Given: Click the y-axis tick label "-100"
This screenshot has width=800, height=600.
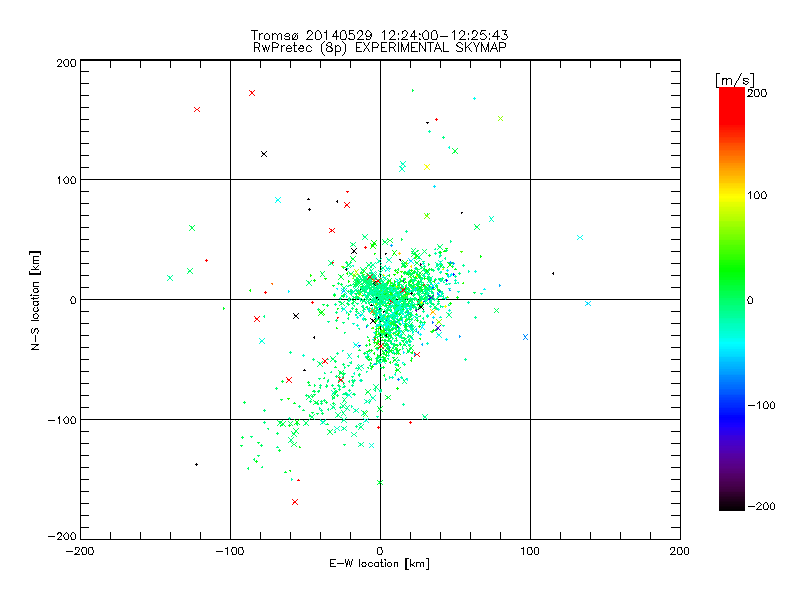Looking at the screenshot, I should point(62,420).
